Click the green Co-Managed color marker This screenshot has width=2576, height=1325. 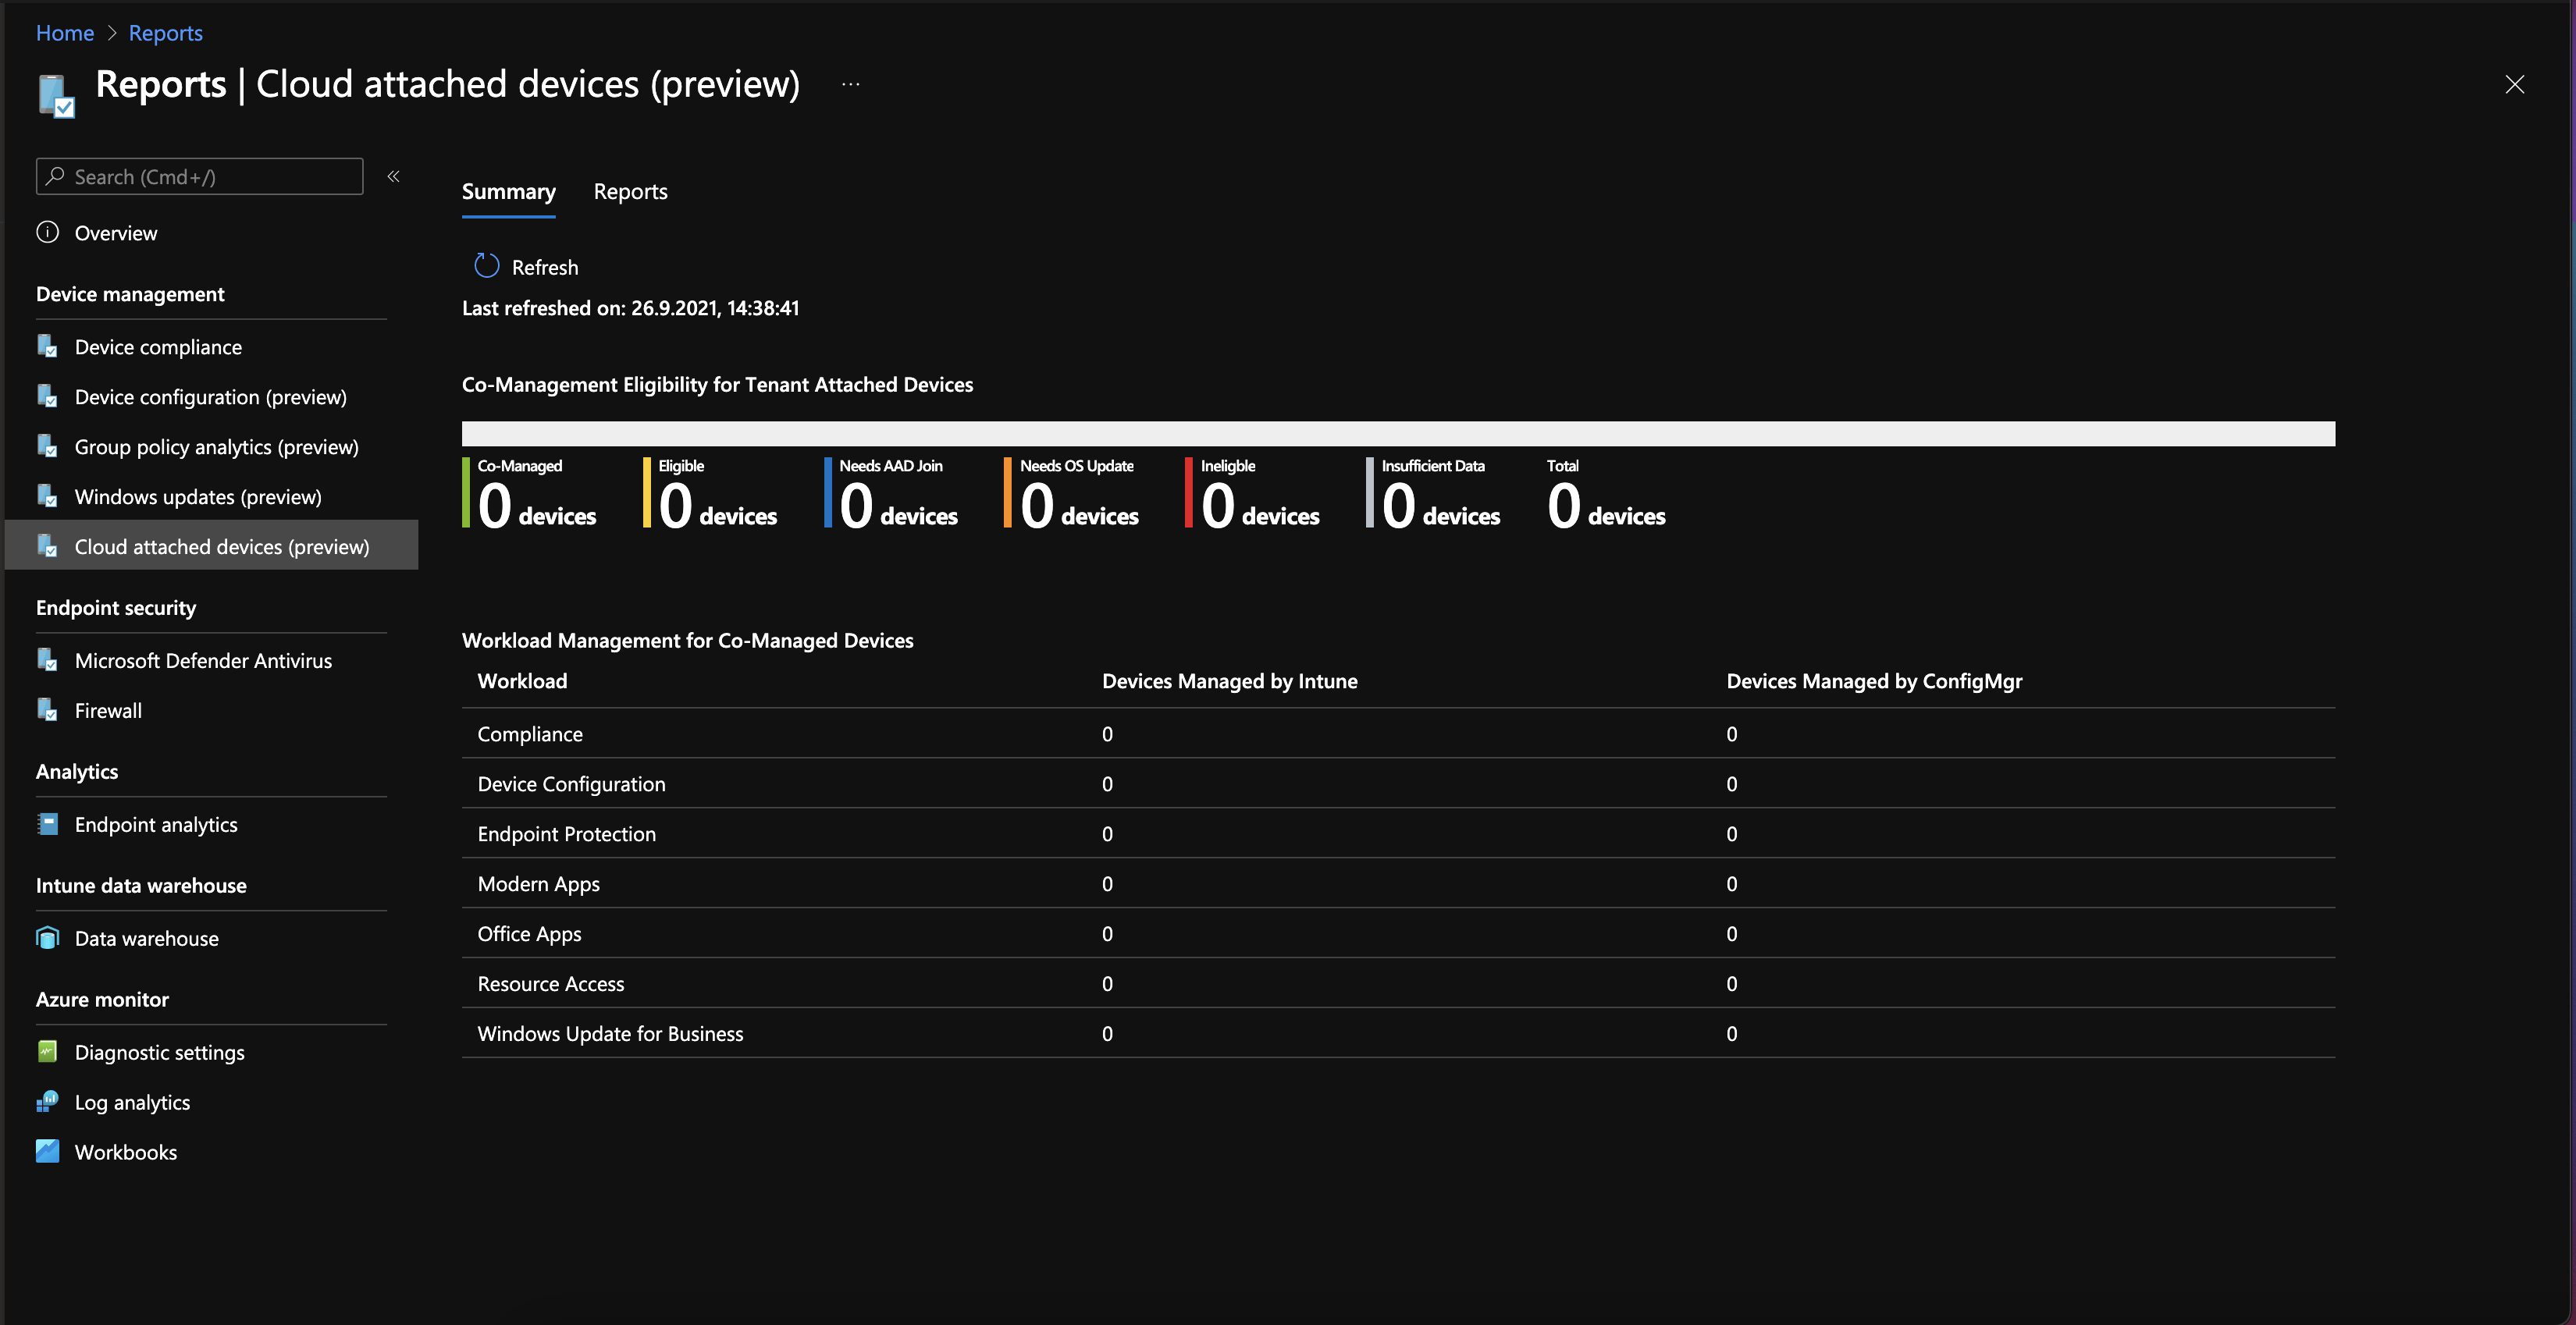tap(466, 492)
